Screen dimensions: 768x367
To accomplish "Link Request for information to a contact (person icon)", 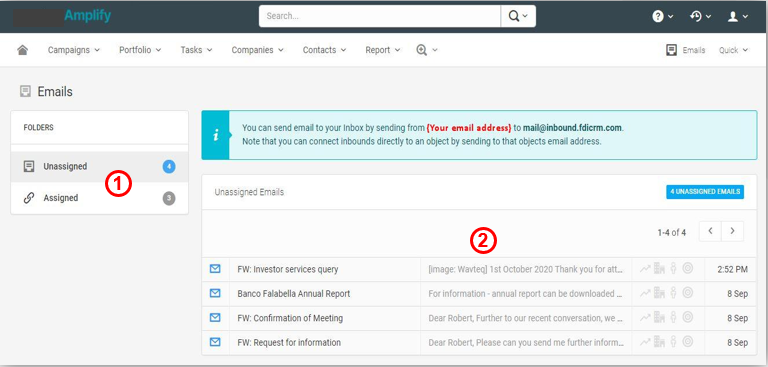I will 673,342.
